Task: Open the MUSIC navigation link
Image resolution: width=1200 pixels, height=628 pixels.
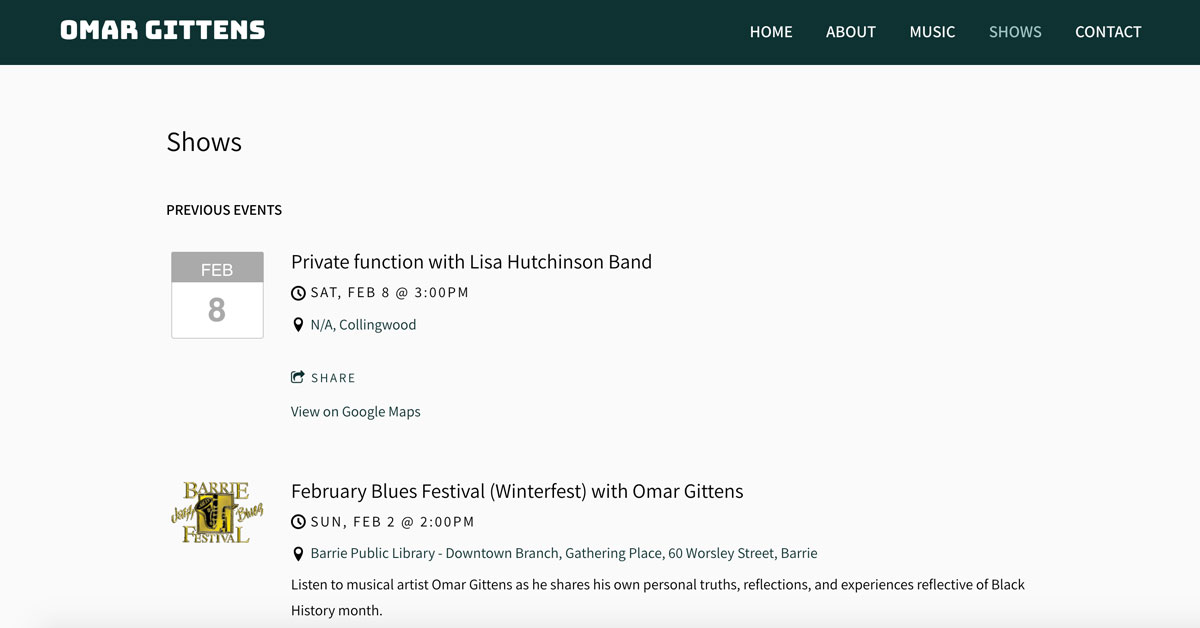Action: point(932,32)
